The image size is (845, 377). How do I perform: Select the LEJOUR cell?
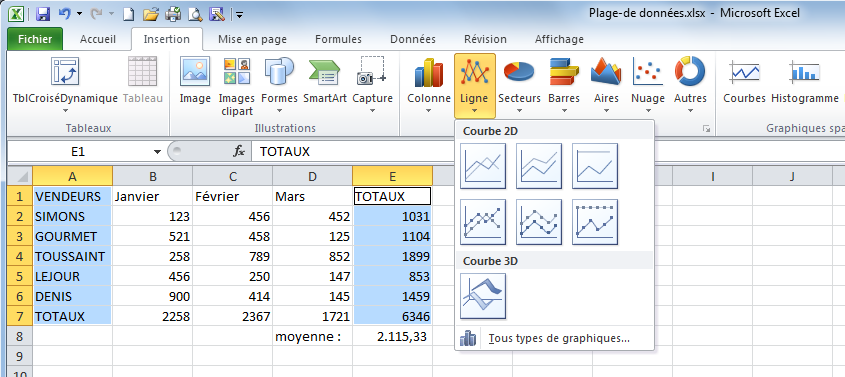pos(73,276)
